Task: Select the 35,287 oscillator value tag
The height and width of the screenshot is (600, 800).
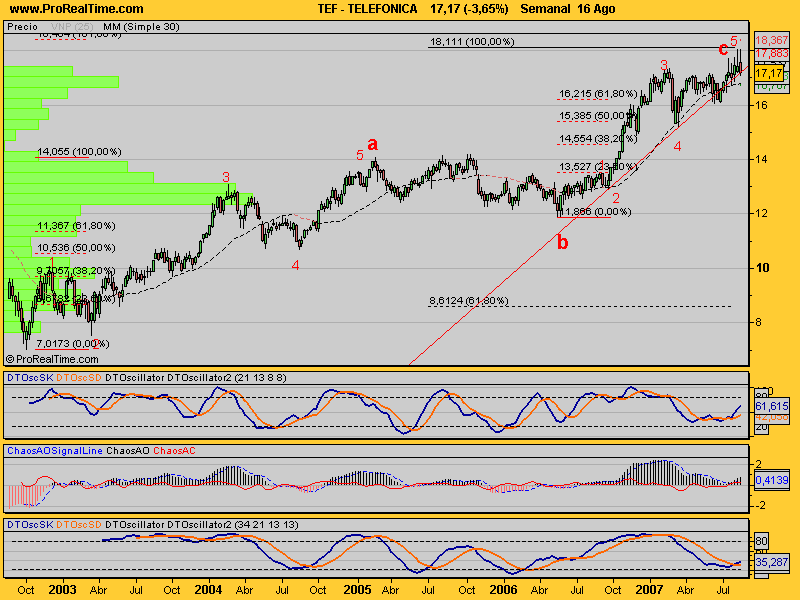Action: point(771,562)
